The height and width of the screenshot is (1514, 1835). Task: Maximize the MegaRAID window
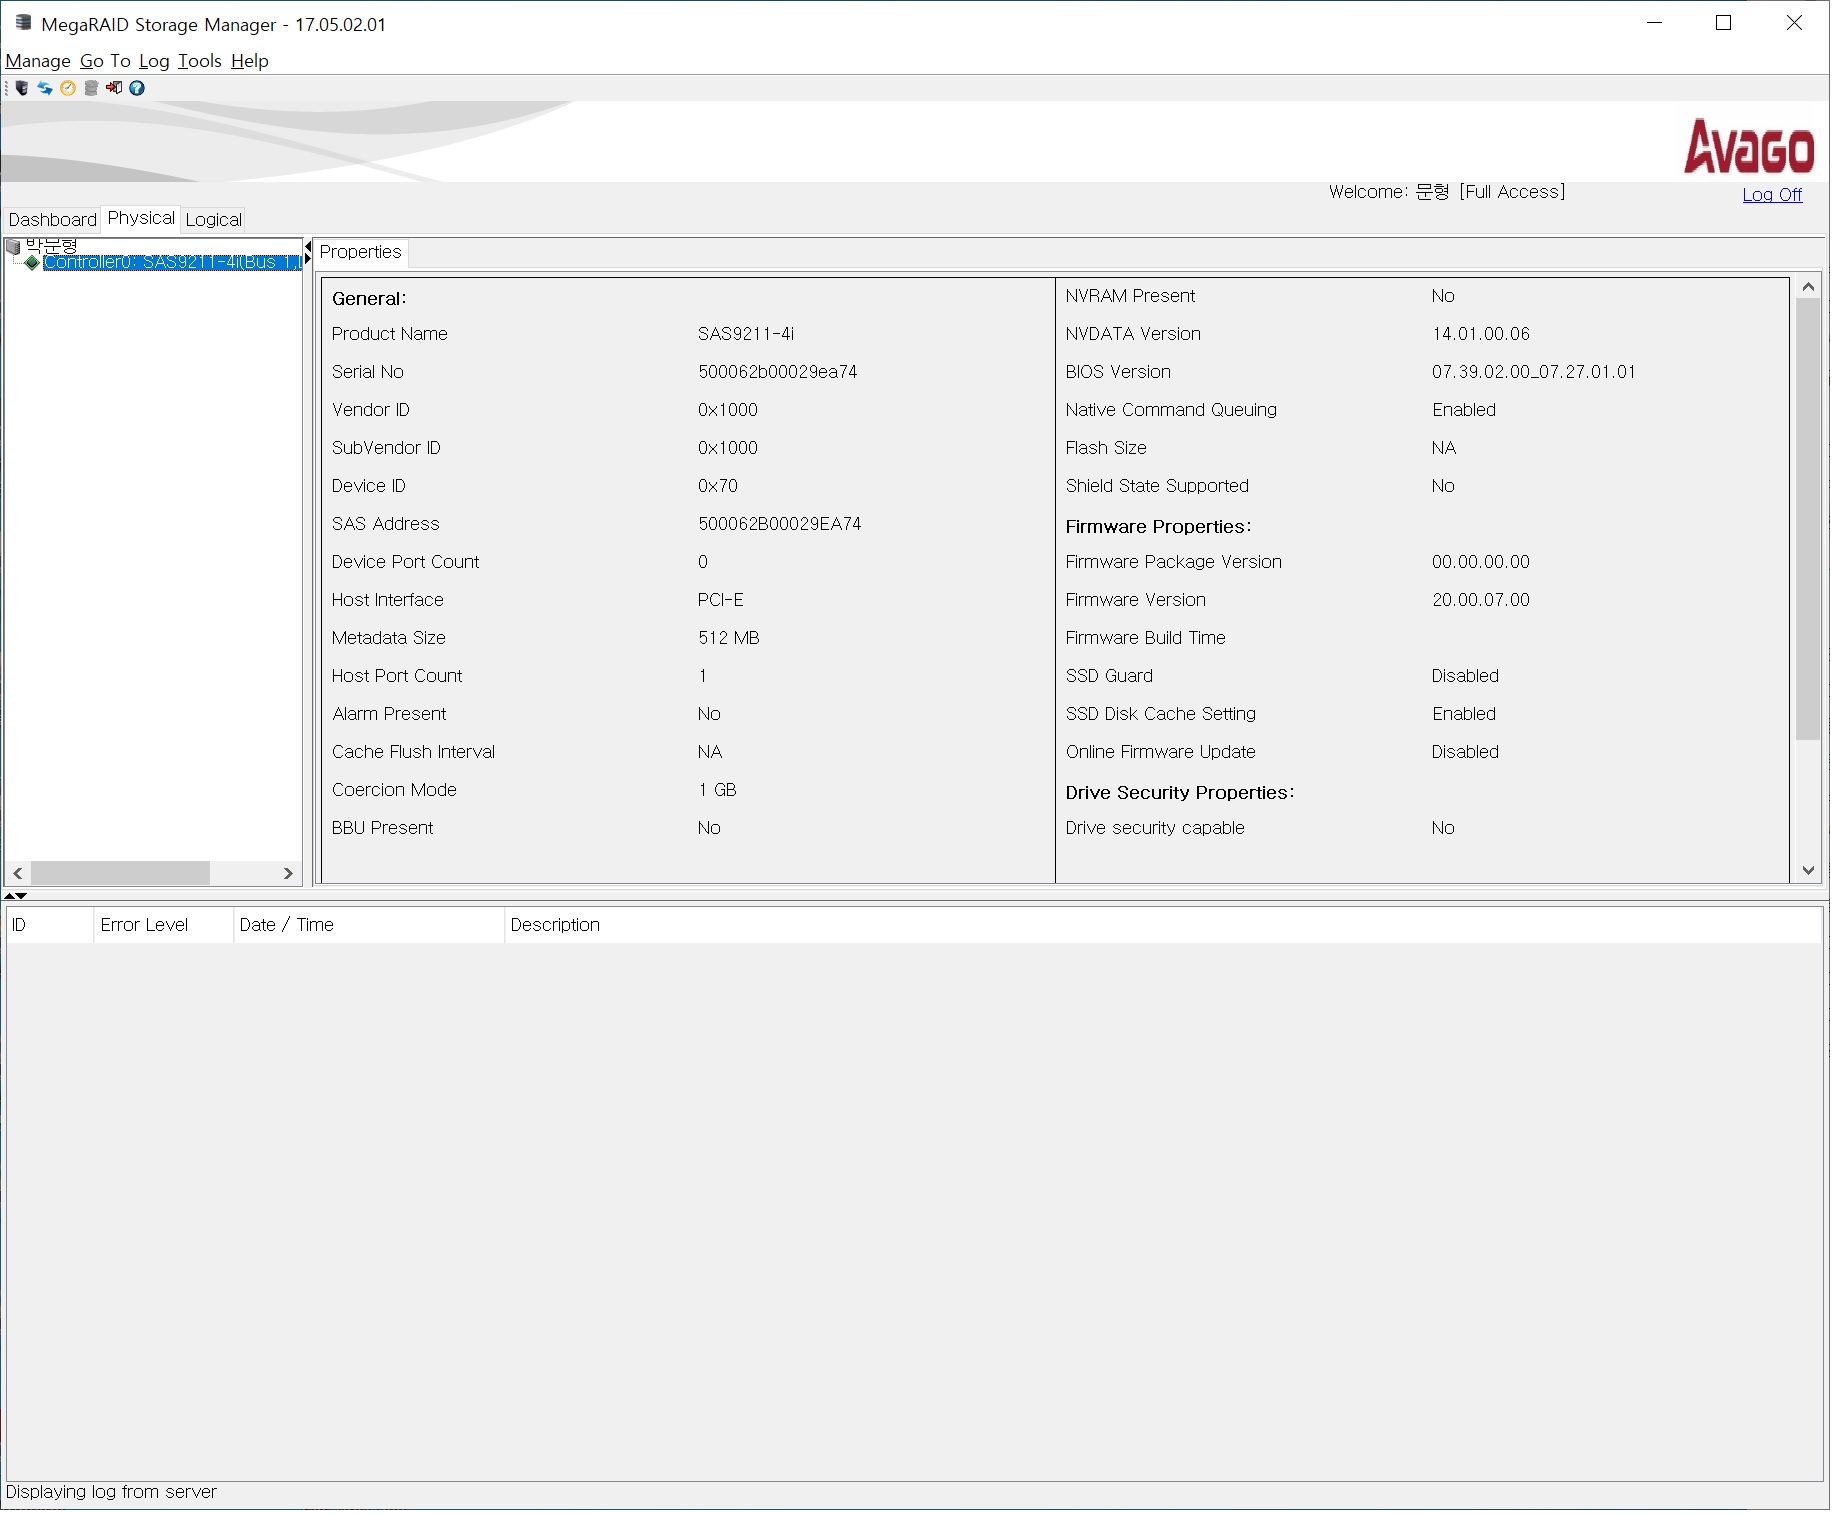[1724, 23]
